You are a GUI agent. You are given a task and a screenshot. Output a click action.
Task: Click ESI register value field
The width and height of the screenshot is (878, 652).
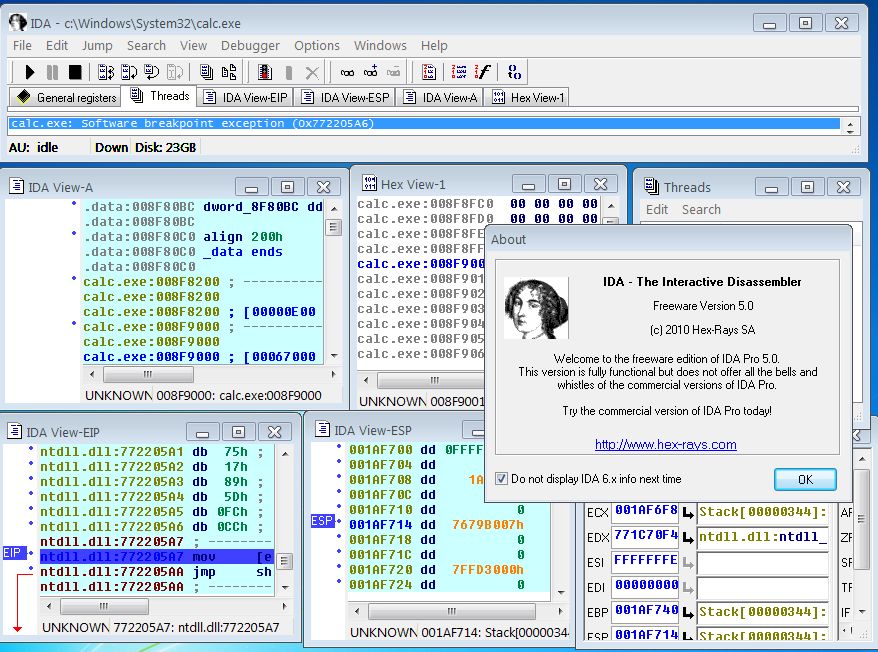tap(645, 561)
